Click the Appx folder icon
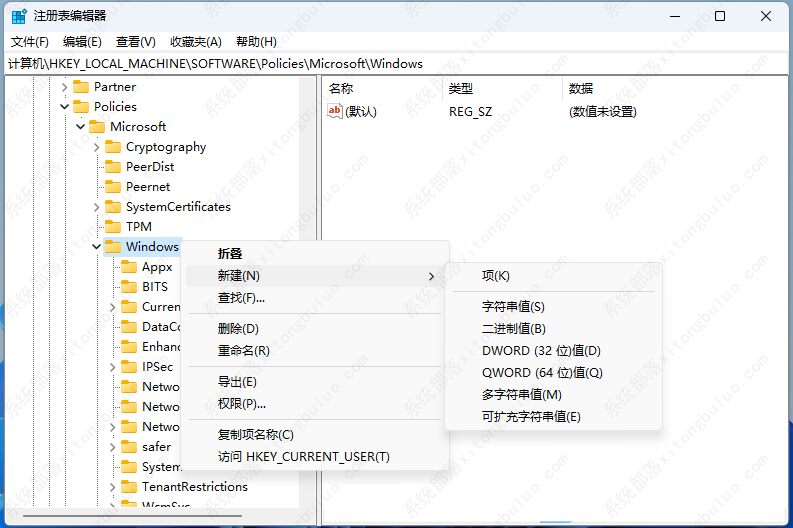Viewport: 793px width, 528px height. (129, 267)
